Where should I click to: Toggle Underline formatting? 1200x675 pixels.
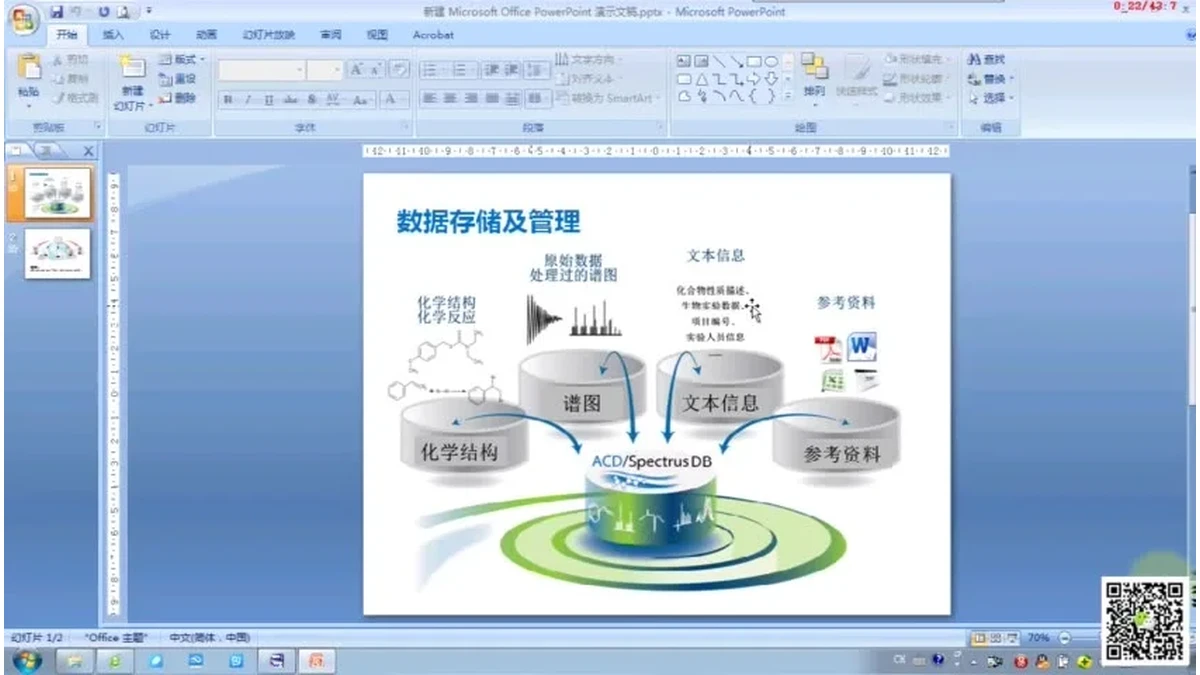[x=269, y=99]
